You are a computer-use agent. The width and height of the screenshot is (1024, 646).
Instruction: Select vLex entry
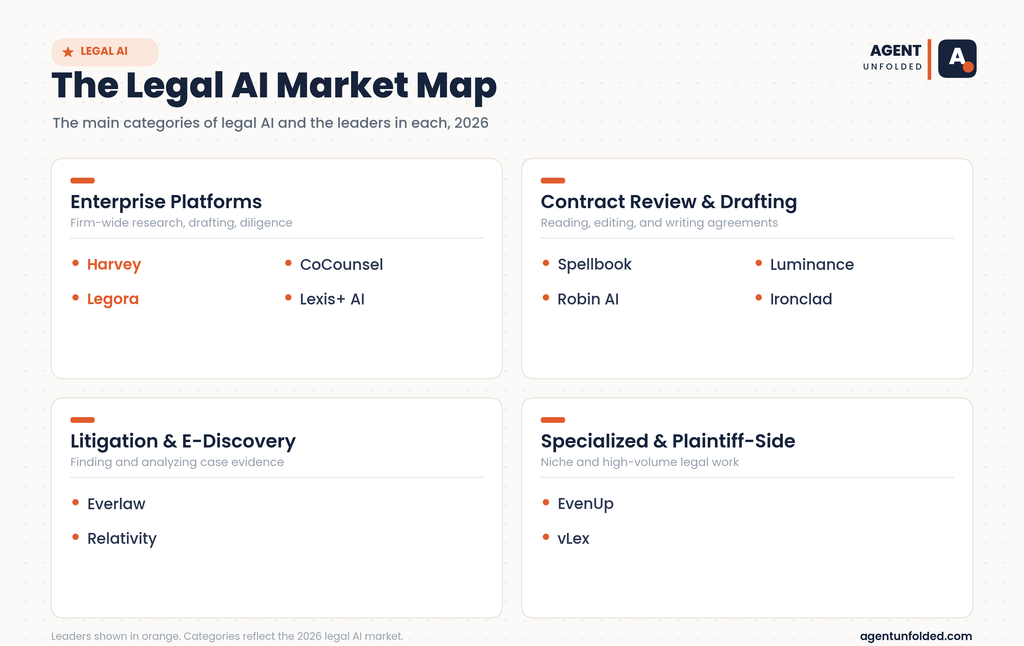coord(573,539)
